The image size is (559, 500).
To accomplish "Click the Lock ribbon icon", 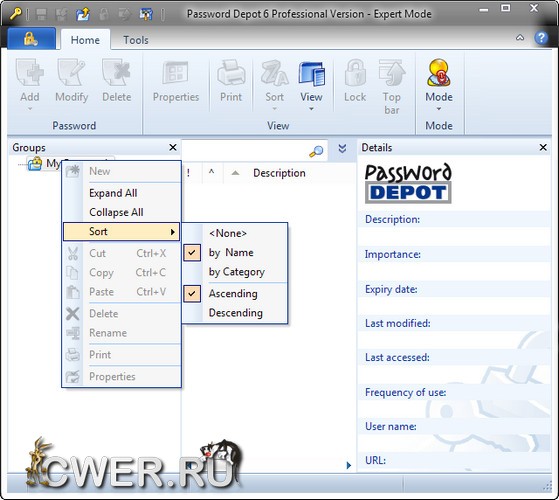I will pos(355,72).
